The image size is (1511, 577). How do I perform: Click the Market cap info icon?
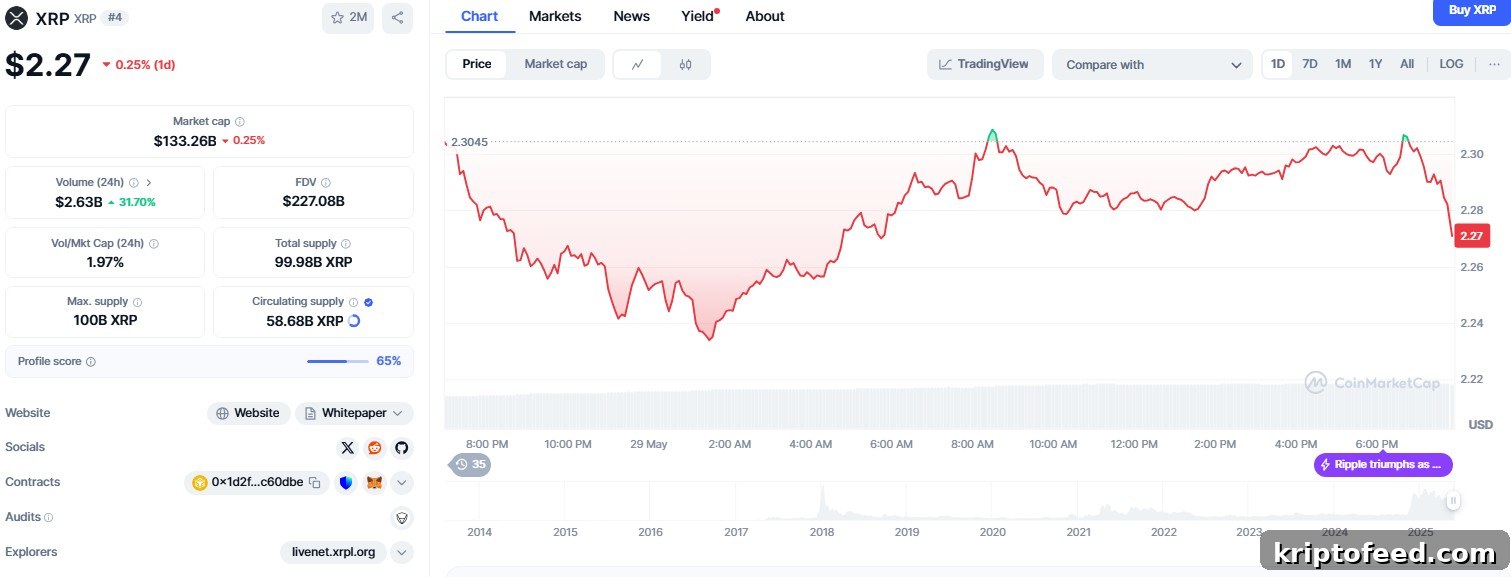(x=240, y=122)
